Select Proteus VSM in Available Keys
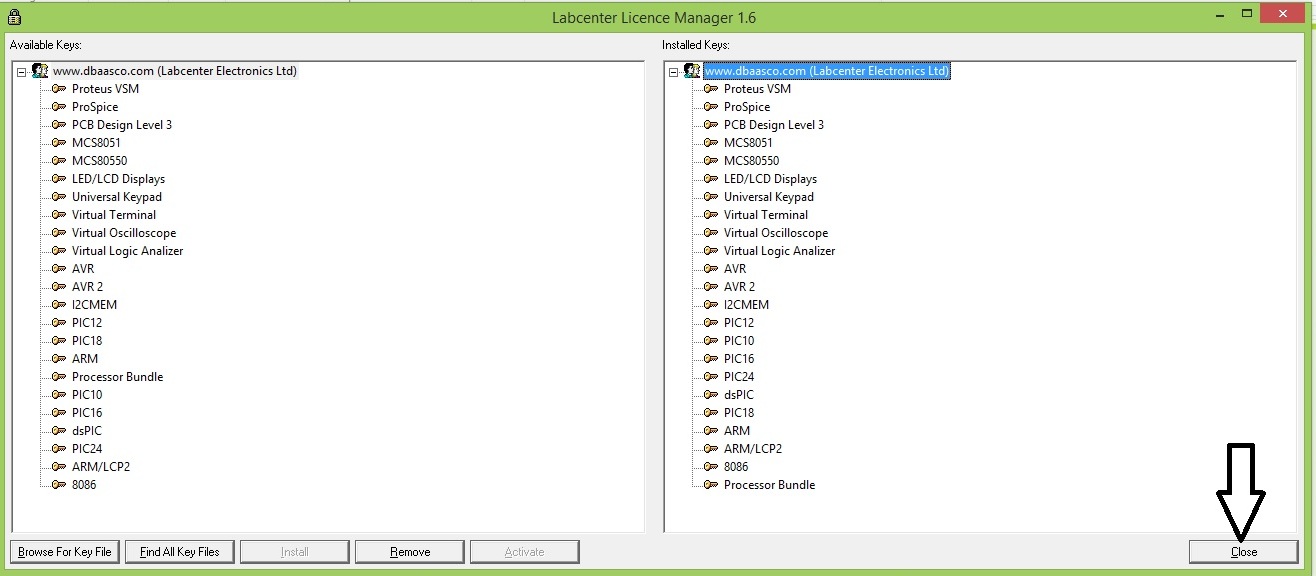Viewport: 1316px width, 576px height. tap(105, 89)
